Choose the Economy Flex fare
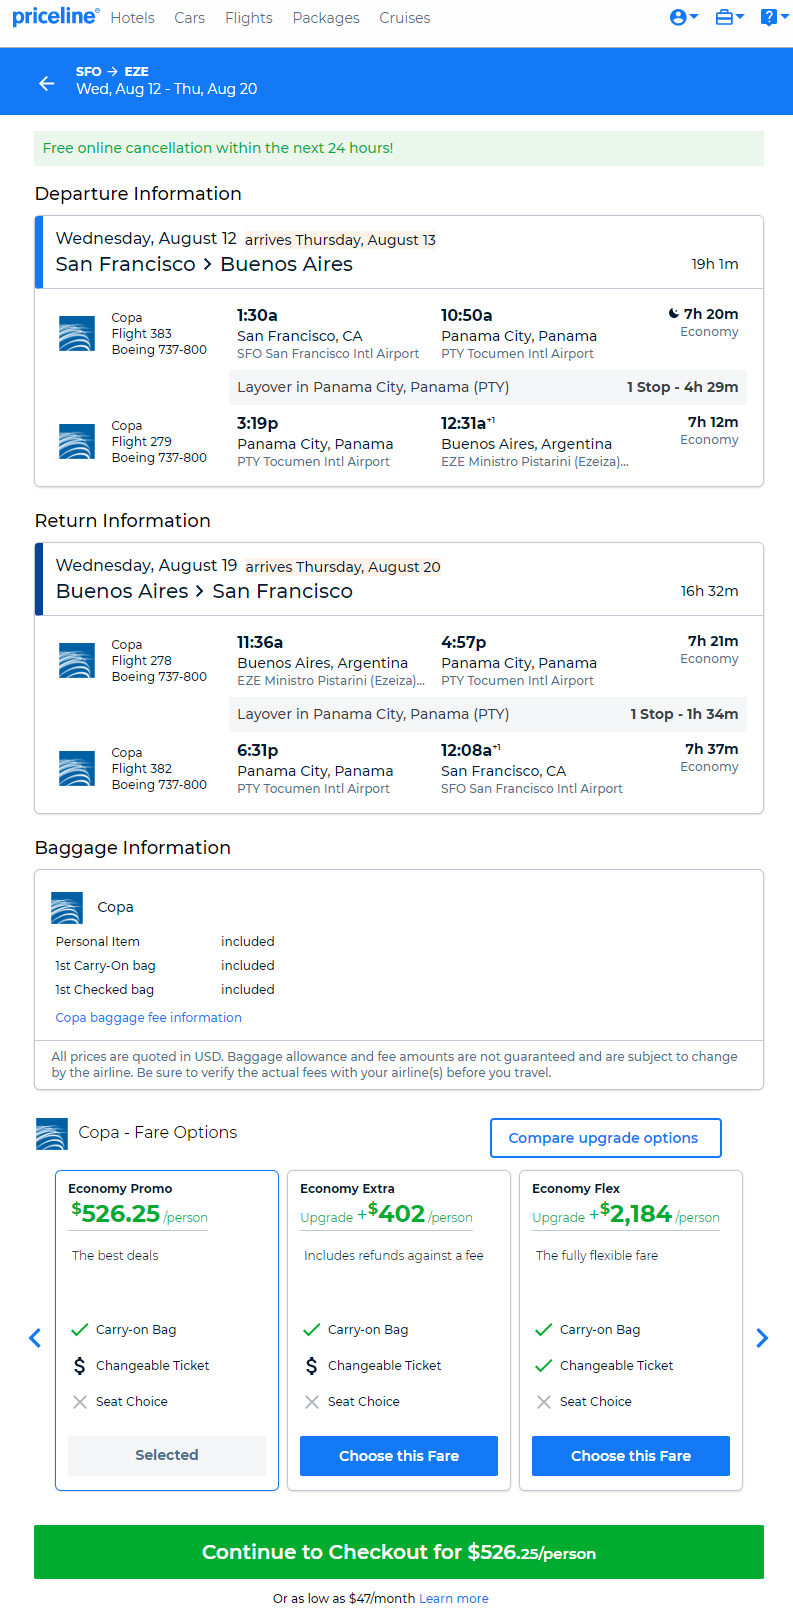Viewport: 793px width, 1621px height. [x=631, y=1456]
